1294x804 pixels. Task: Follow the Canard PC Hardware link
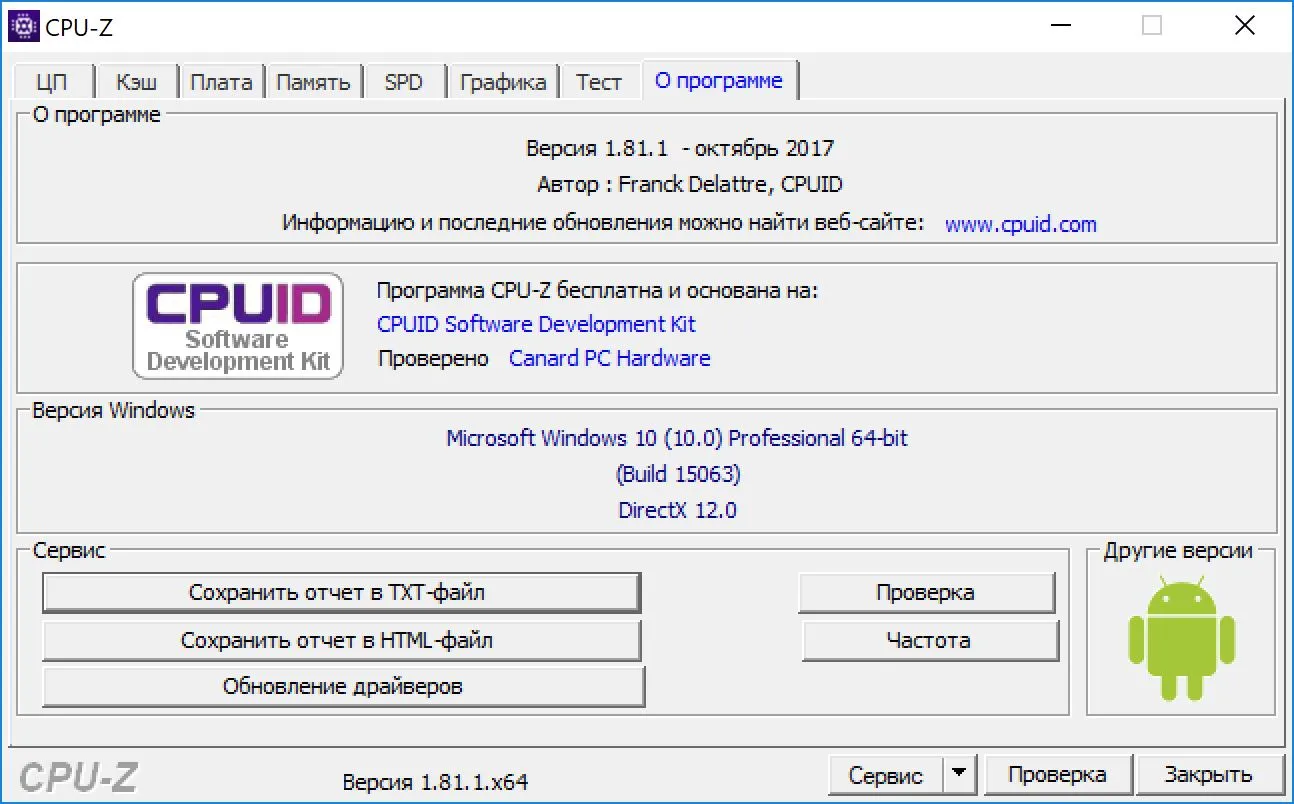(610, 358)
